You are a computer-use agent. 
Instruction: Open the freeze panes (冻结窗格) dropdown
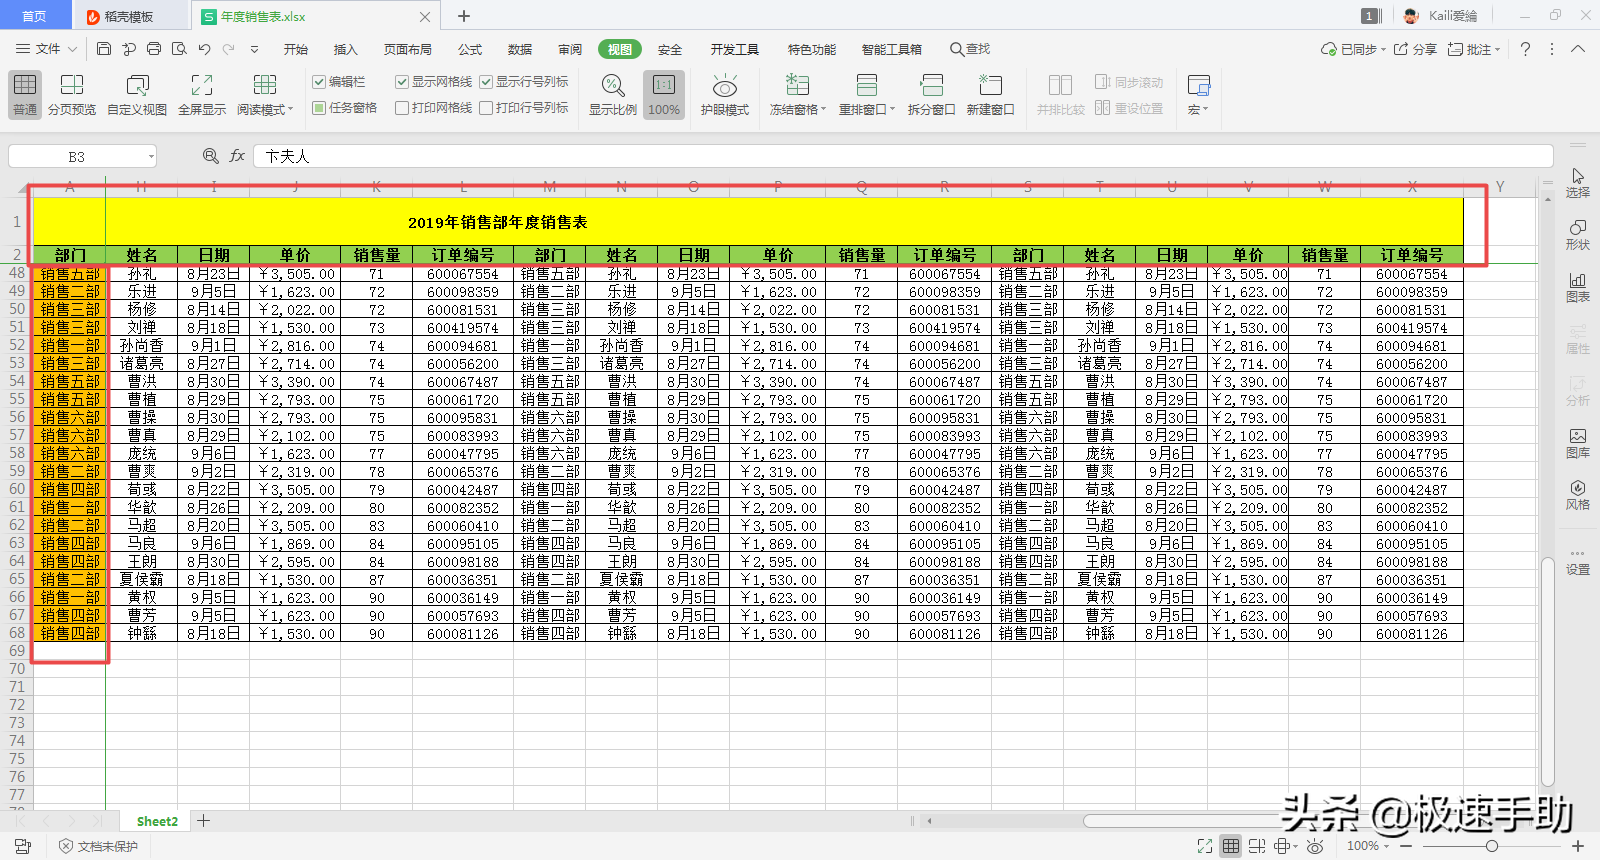[x=797, y=95]
